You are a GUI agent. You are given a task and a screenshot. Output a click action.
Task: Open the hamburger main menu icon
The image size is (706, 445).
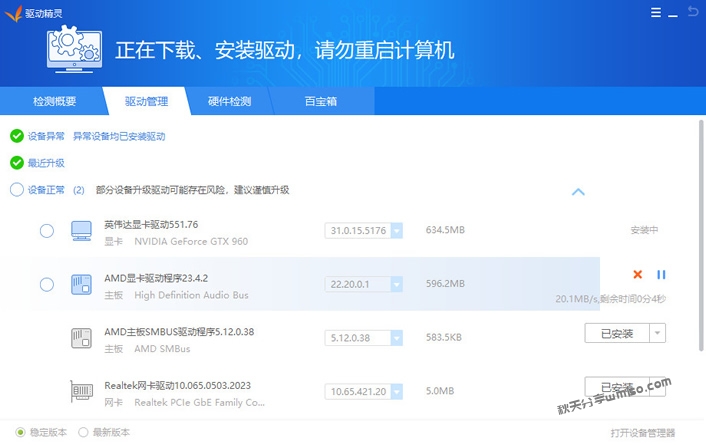click(x=656, y=12)
